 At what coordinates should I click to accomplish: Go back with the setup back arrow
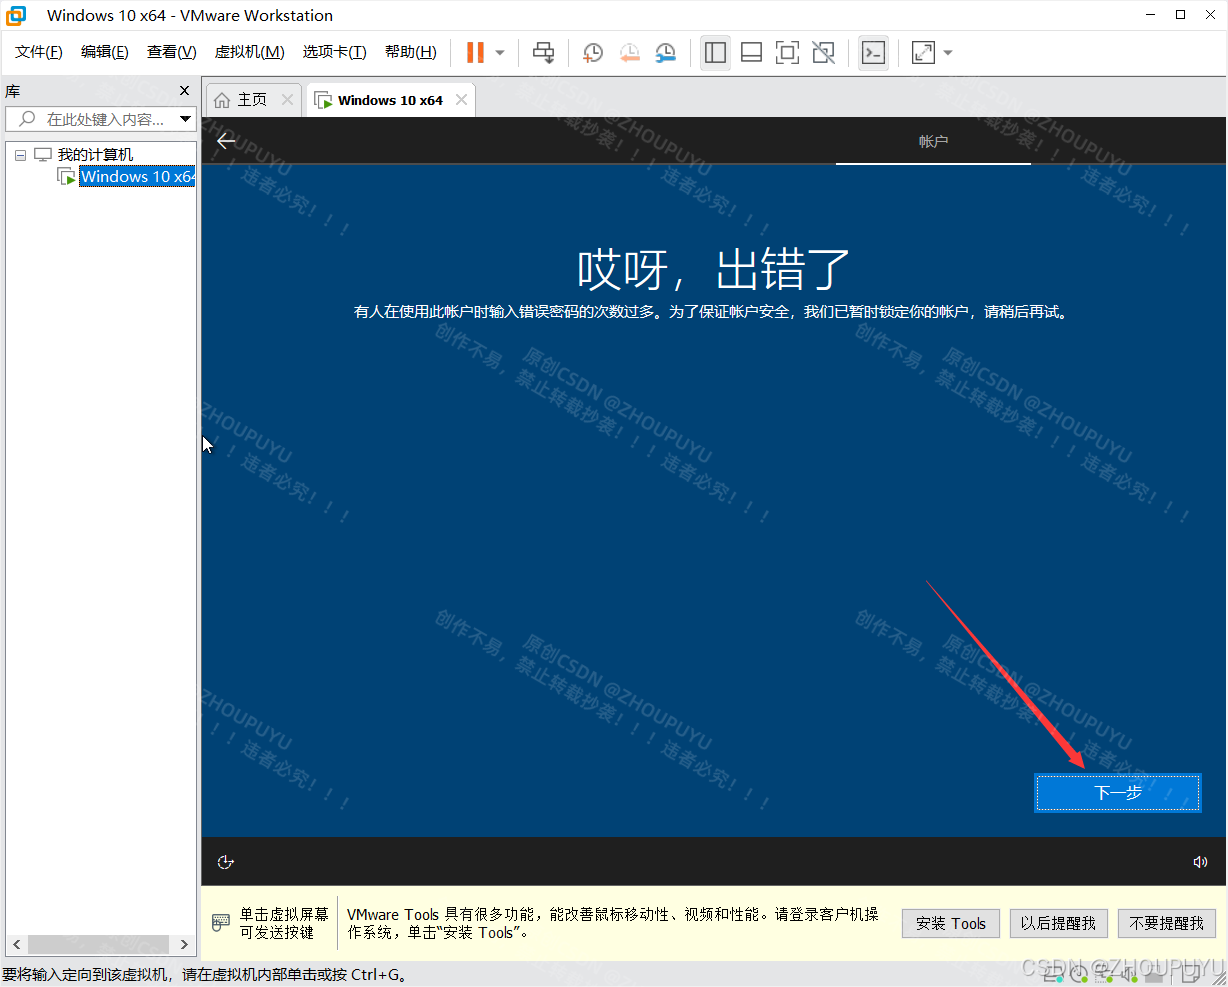click(x=227, y=140)
